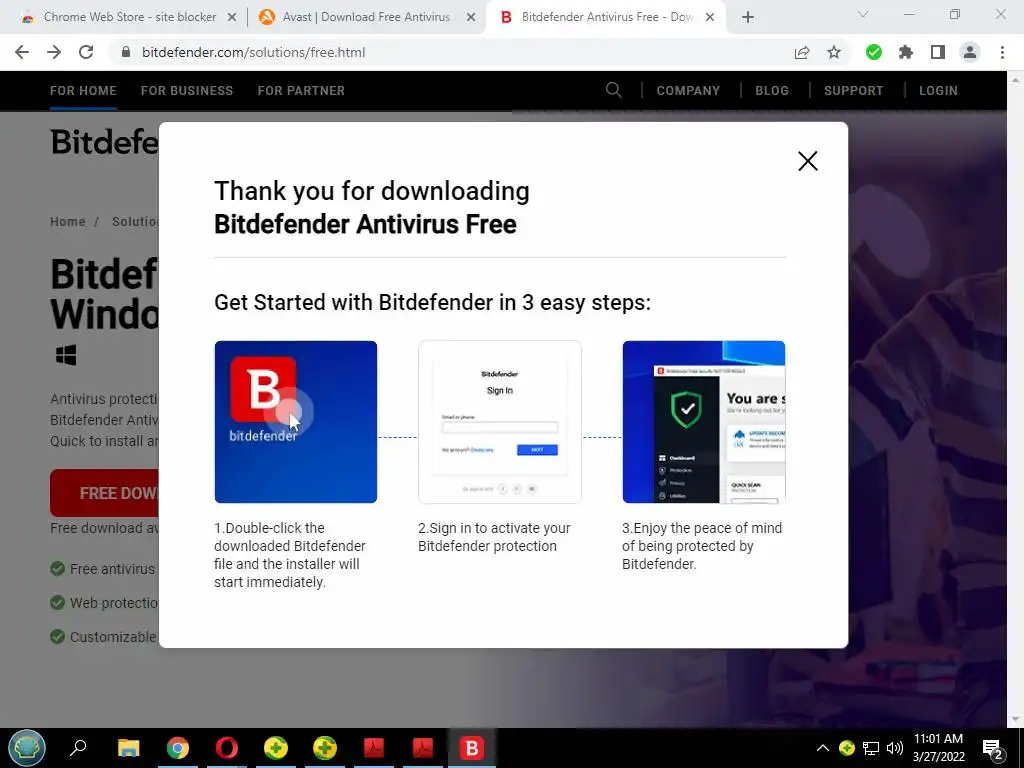The image size is (1024, 768).
Task: Open volume control tray icon
Action: click(894, 748)
